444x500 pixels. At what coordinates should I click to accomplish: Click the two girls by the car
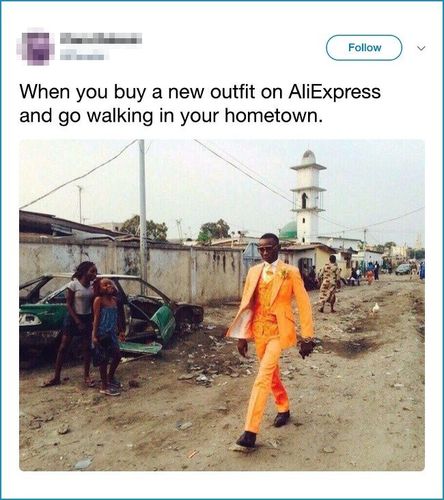(87, 327)
